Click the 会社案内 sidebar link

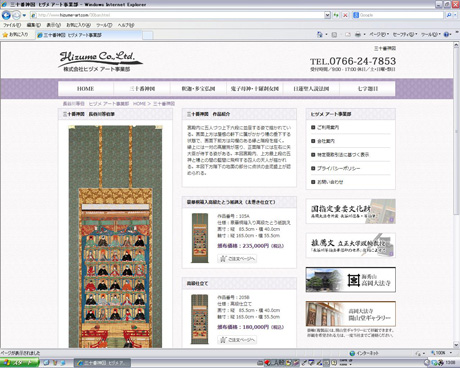pos(326,141)
